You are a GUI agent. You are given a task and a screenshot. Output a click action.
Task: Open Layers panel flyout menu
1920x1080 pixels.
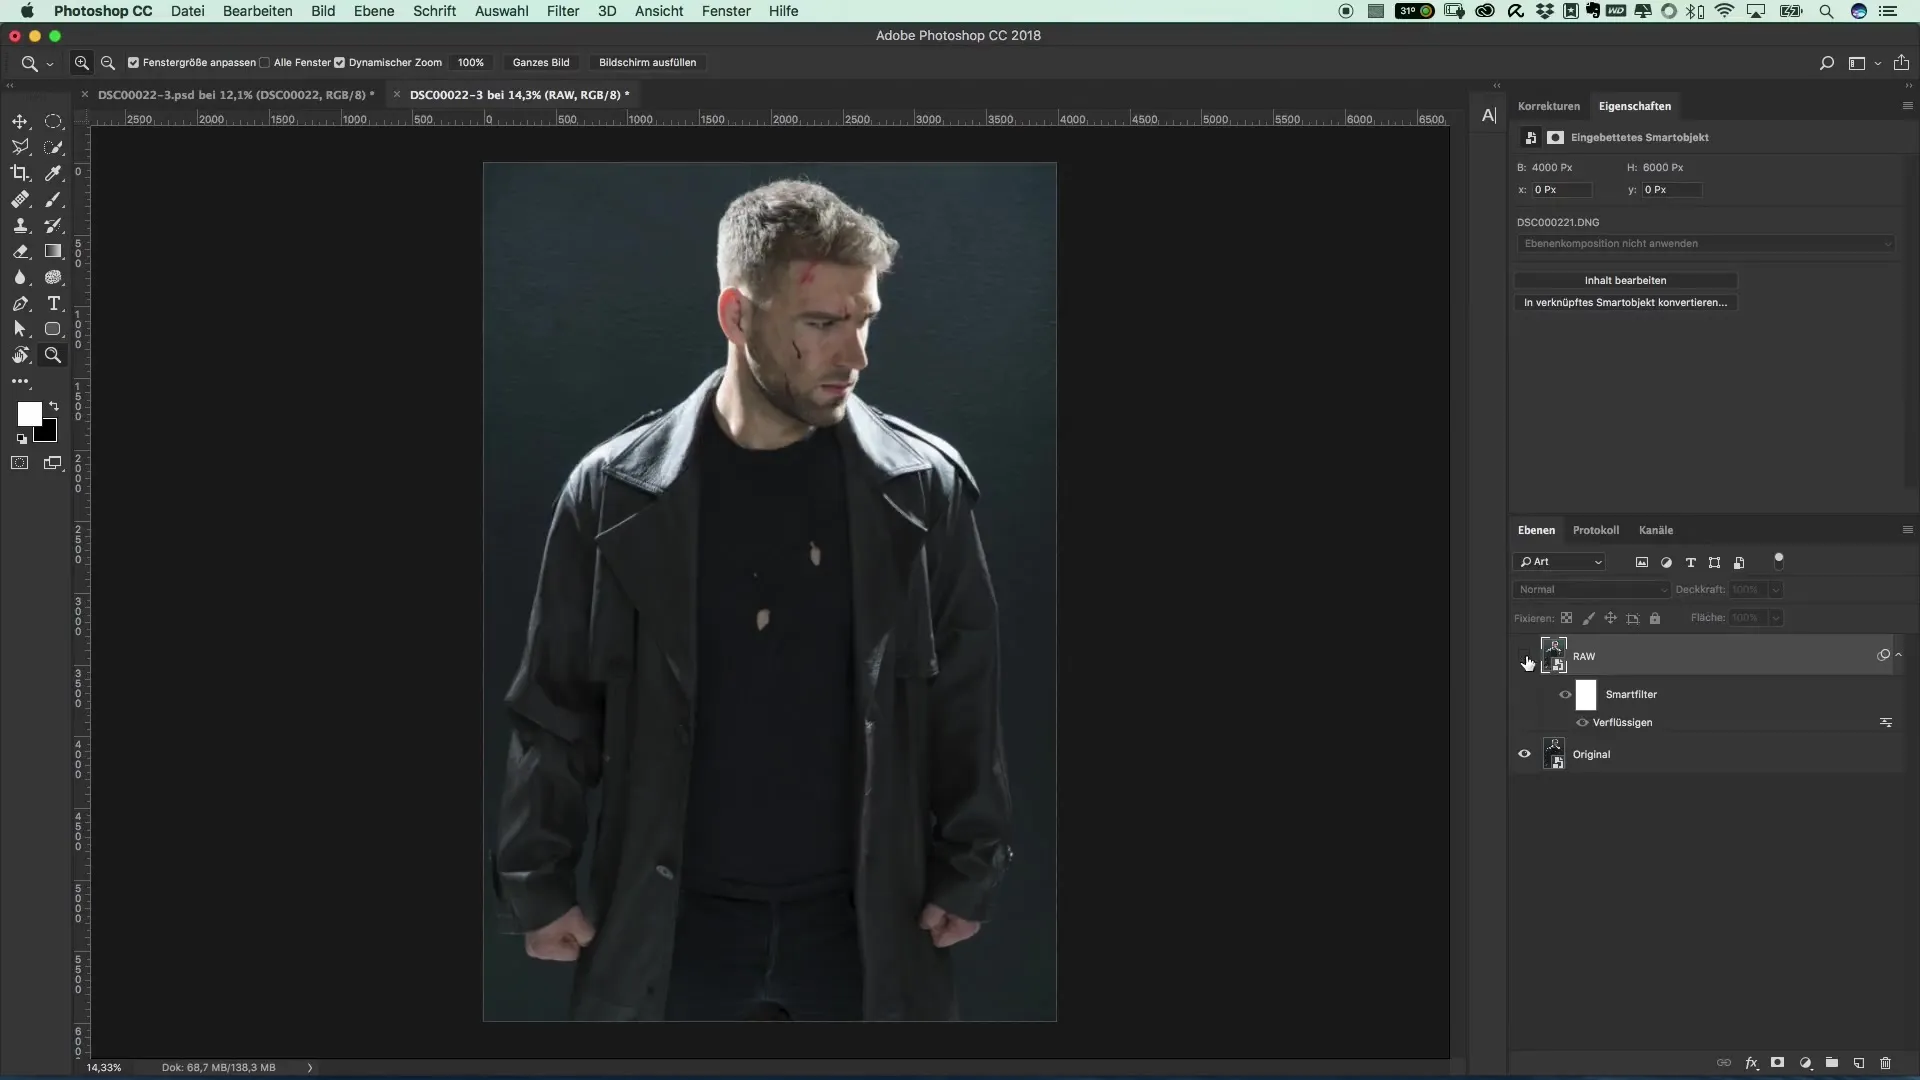pos(1907,530)
